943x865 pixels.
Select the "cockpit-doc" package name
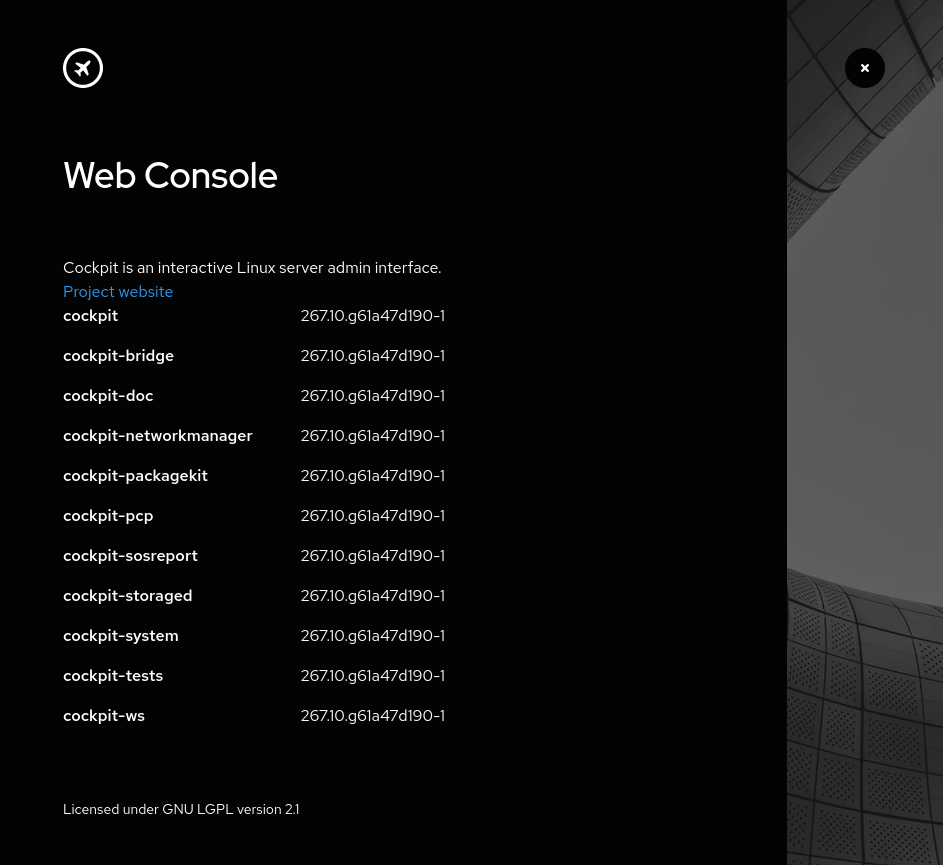[108, 396]
